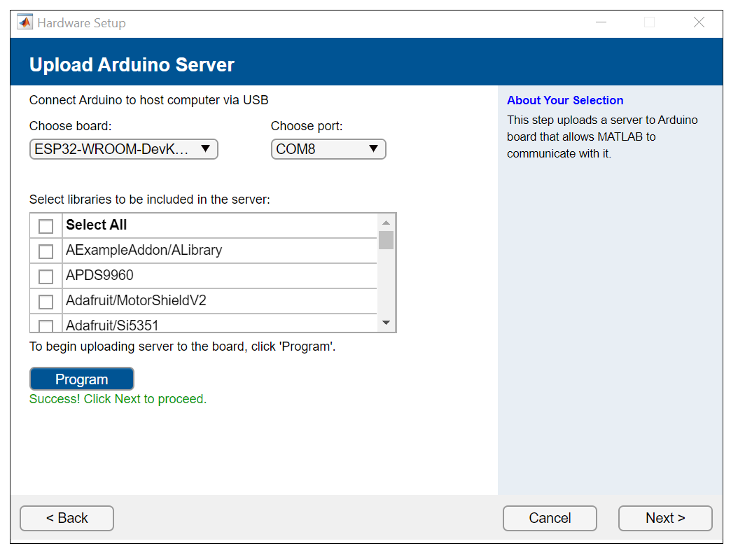Tick the Select All checkbox
731x553 pixels.
(x=46, y=226)
